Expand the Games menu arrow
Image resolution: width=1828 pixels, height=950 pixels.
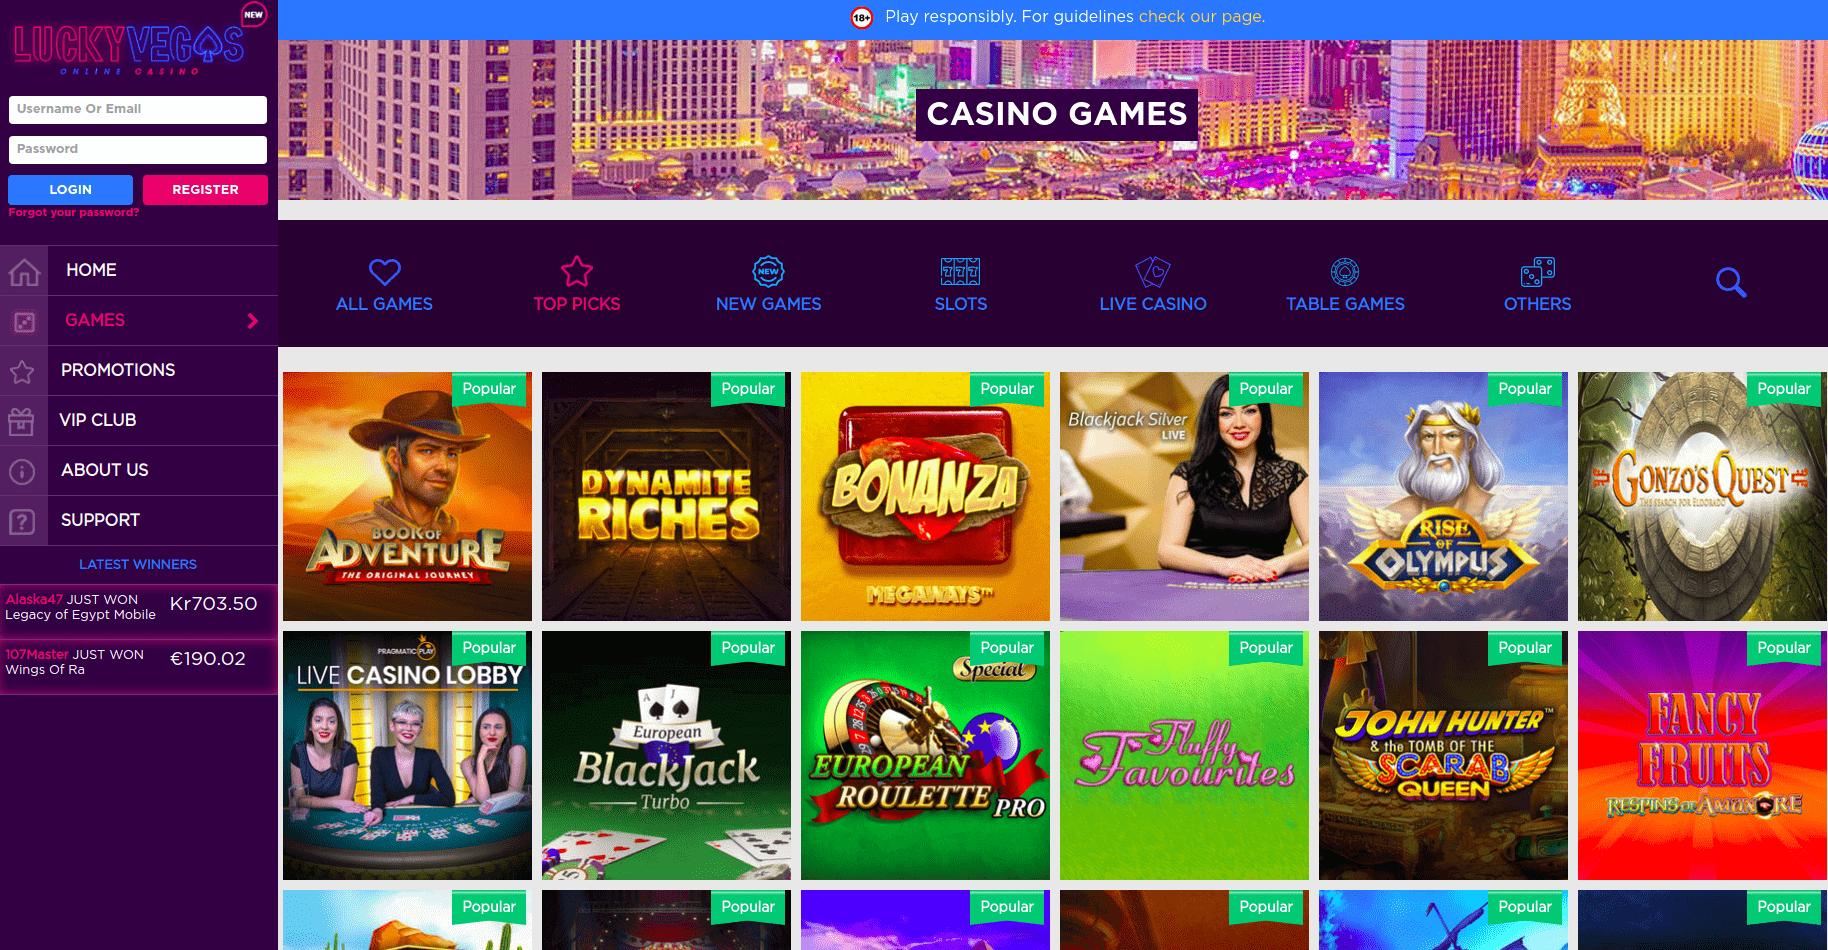click(253, 321)
